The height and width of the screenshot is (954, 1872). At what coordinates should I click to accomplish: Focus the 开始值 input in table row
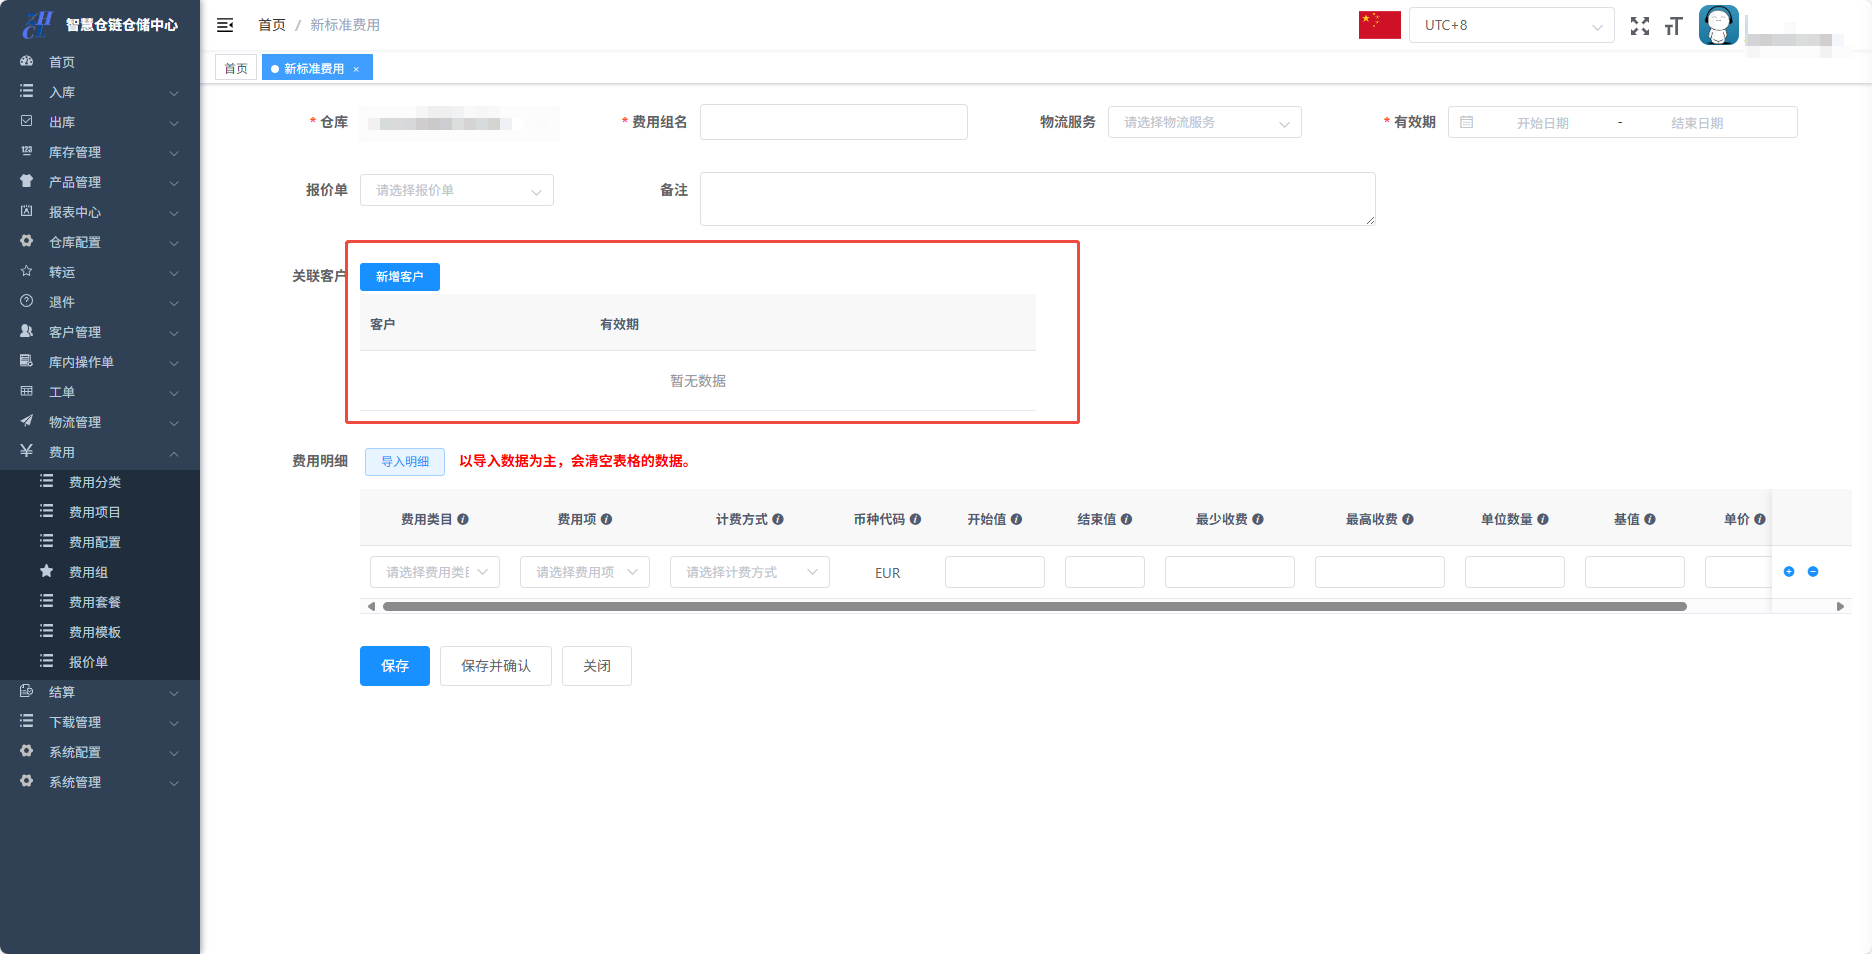point(995,572)
